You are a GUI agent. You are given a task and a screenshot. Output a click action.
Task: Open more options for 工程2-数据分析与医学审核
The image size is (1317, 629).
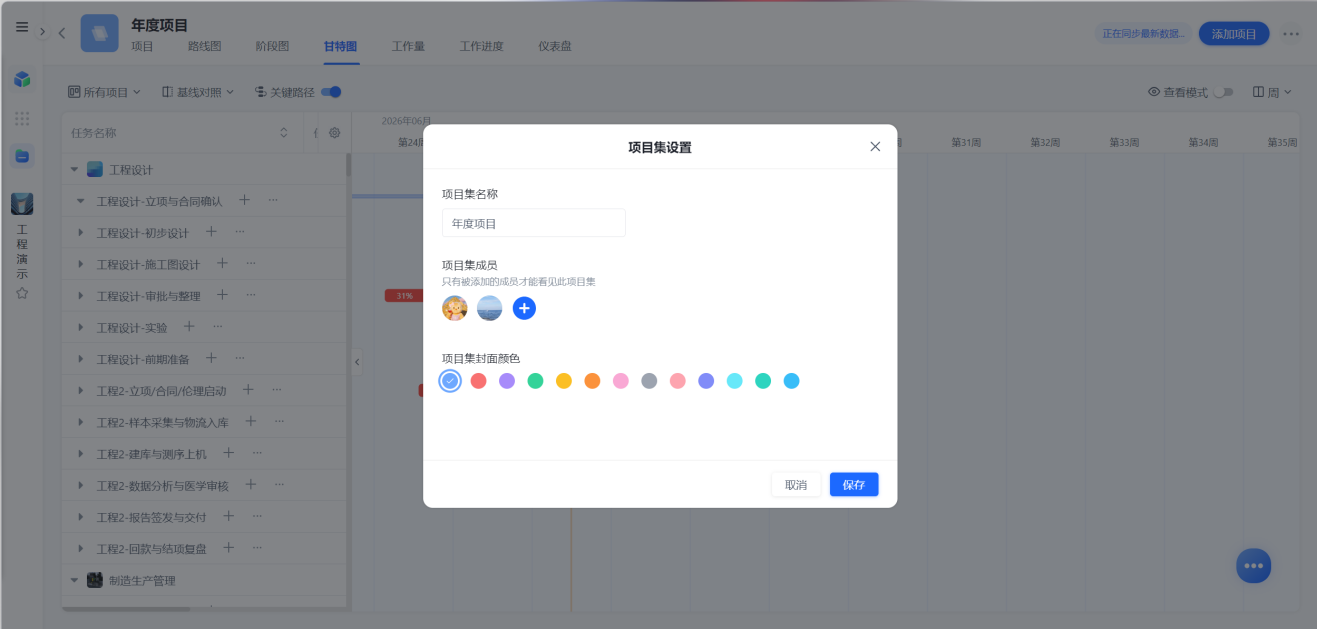click(x=280, y=484)
